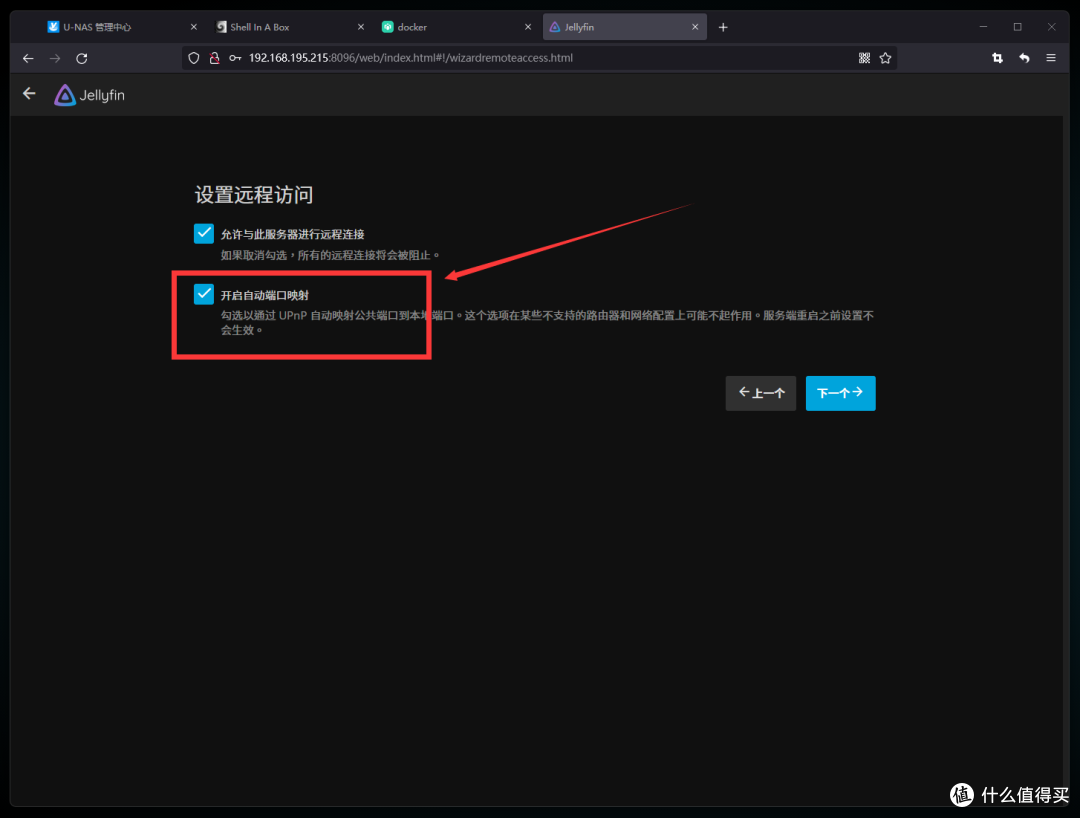
Task: Click the padlock icon in the address bar
Action: [x=214, y=58]
